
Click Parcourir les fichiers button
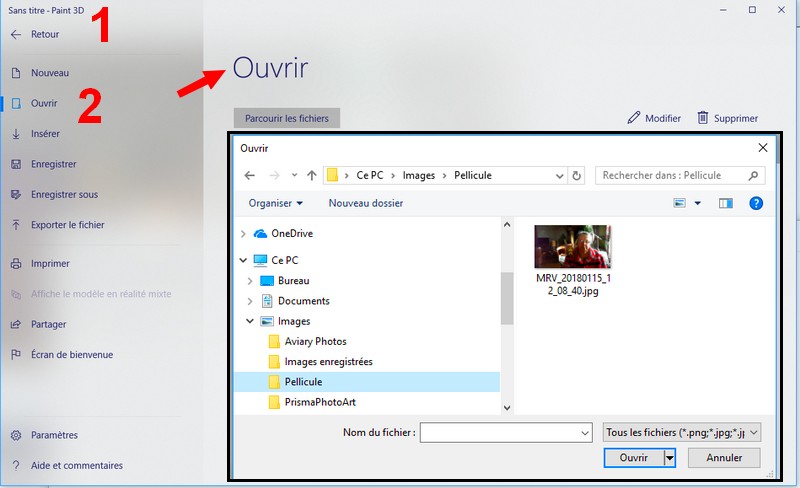point(287,118)
